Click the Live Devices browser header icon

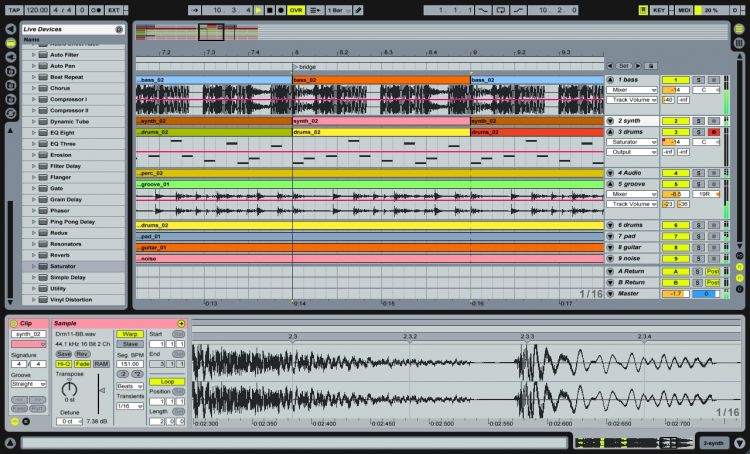coord(119,29)
